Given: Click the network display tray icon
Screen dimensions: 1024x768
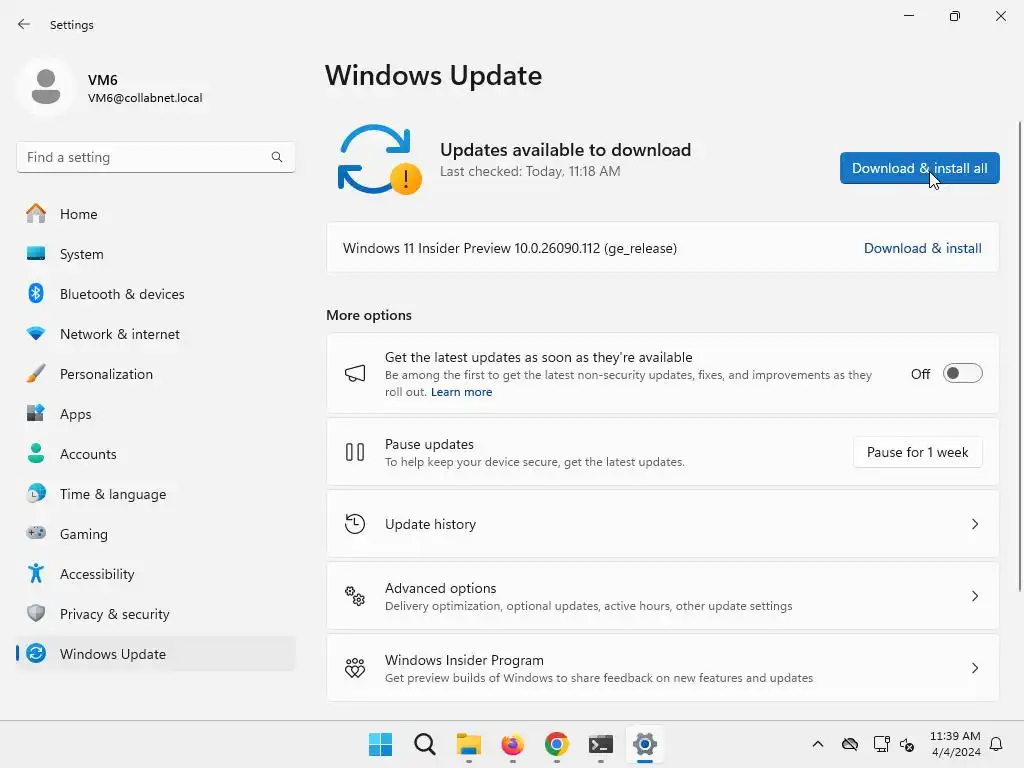Looking at the screenshot, I should pos(881,744).
